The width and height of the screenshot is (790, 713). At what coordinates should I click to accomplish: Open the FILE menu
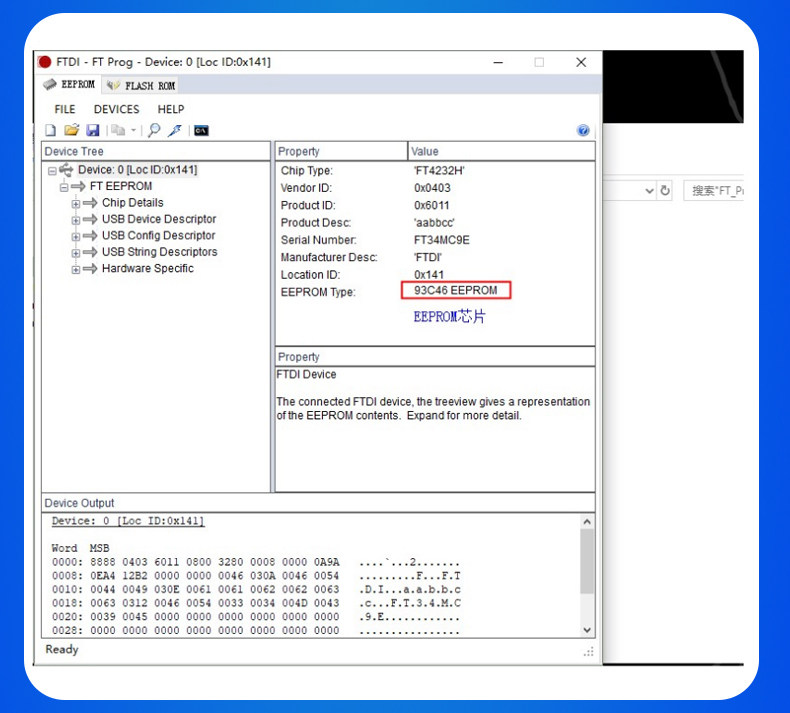coord(65,109)
